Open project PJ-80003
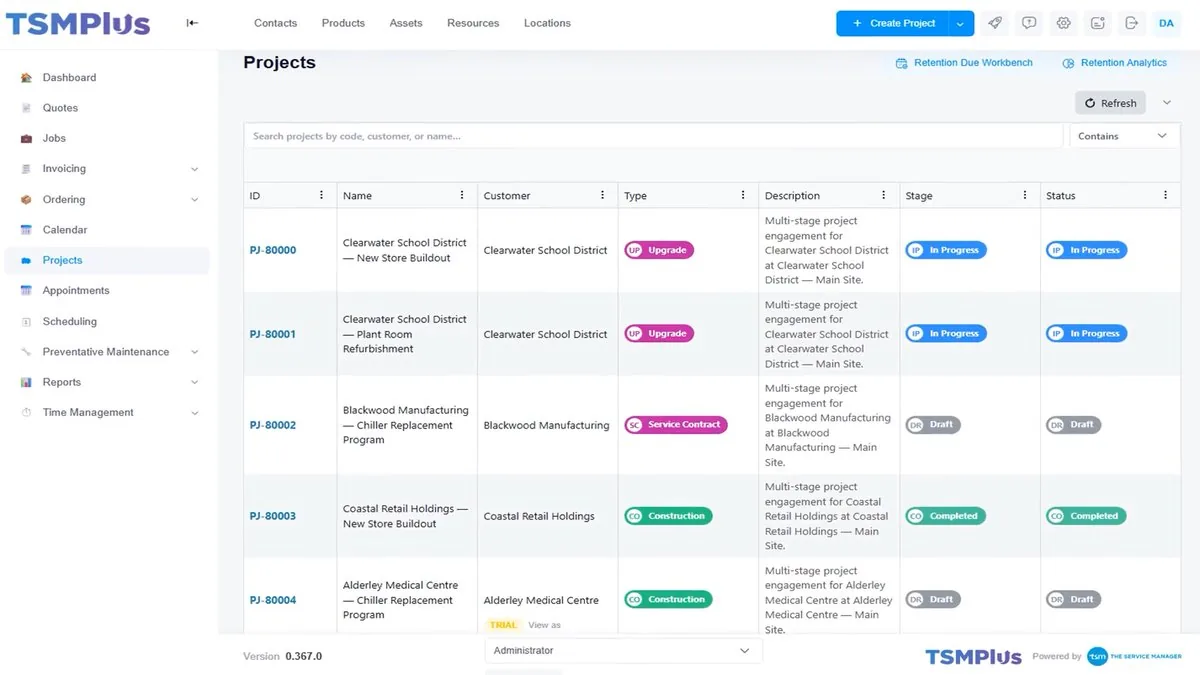 coord(273,516)
